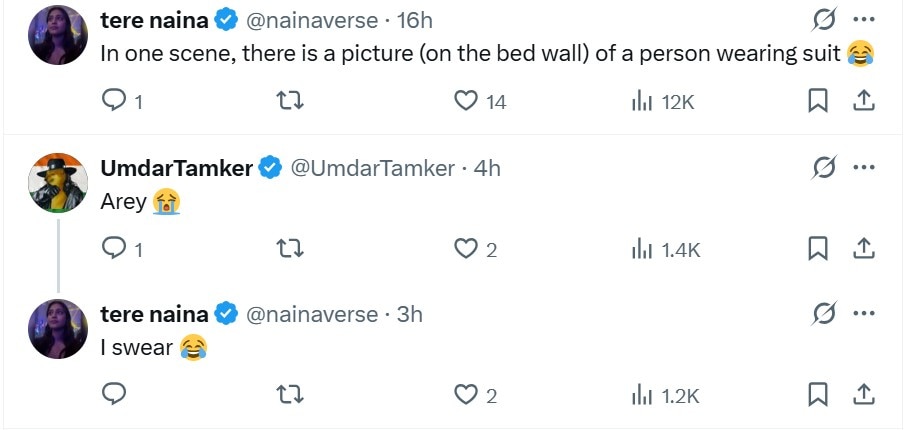This screenshot has width=907, height=430.
Task: Open UmdarTamker's profile avatar
Action: 58,183
